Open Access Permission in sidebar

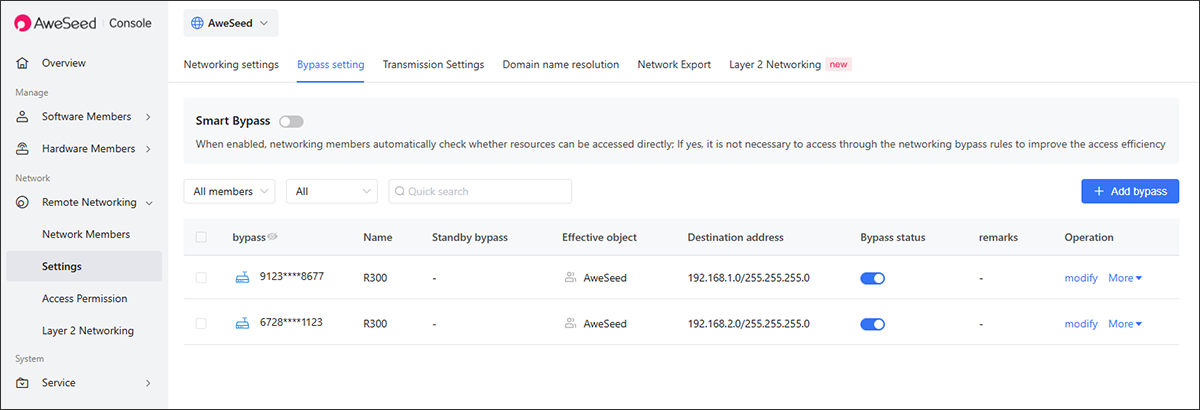84,298
